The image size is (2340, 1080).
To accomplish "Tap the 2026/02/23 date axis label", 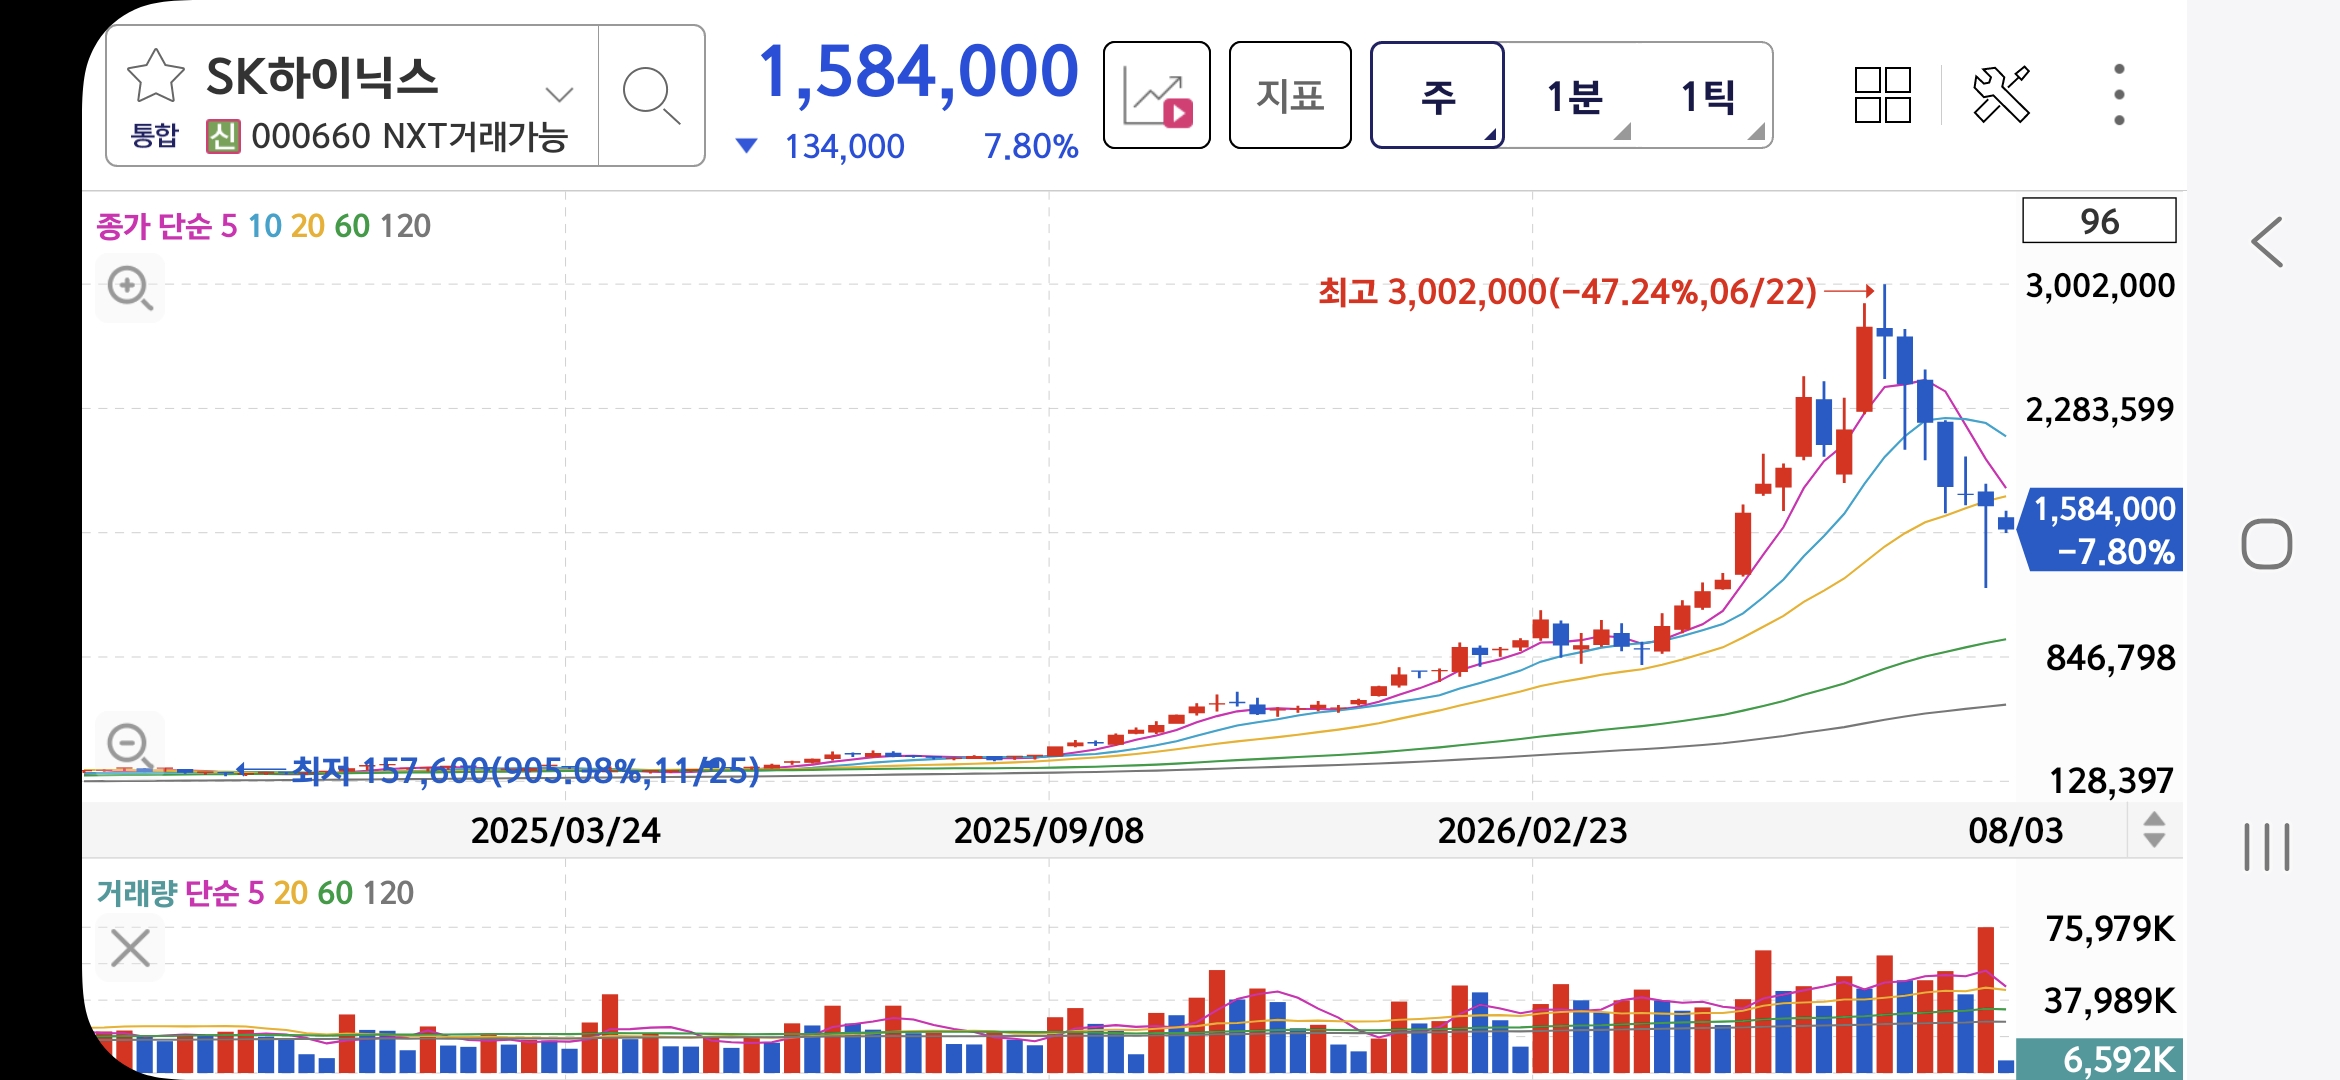I will click(1532, 830).
